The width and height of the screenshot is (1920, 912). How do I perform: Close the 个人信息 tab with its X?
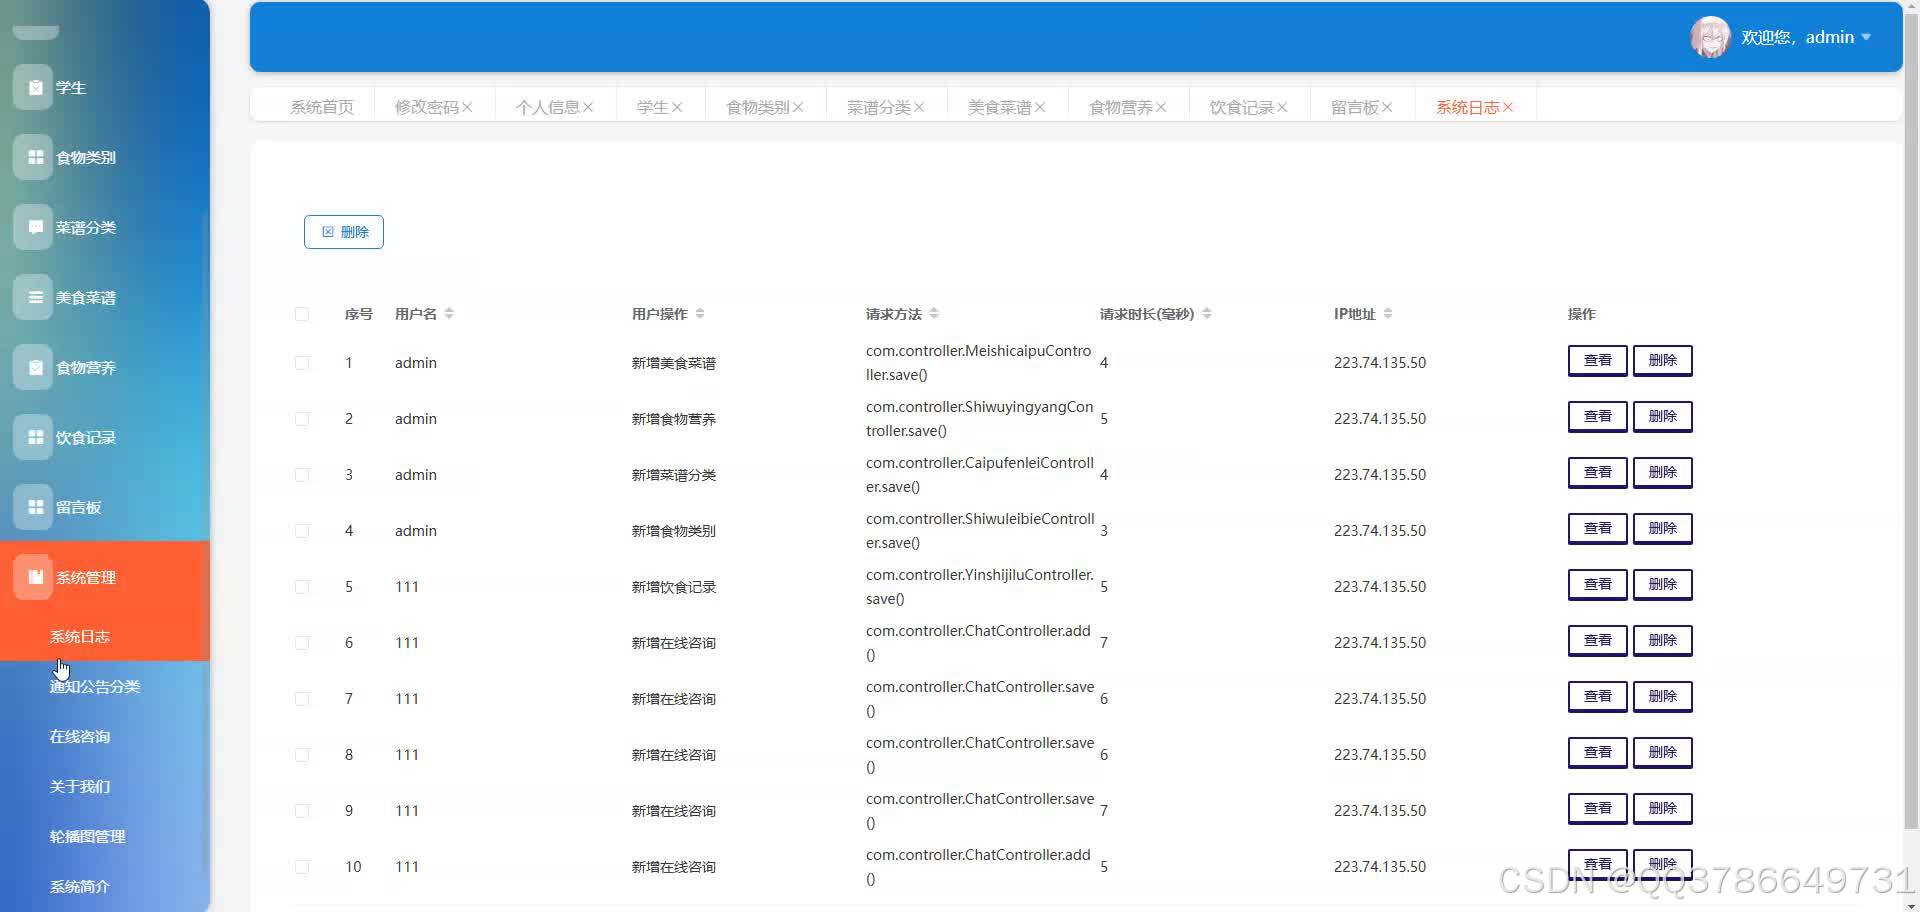point(588,107)
